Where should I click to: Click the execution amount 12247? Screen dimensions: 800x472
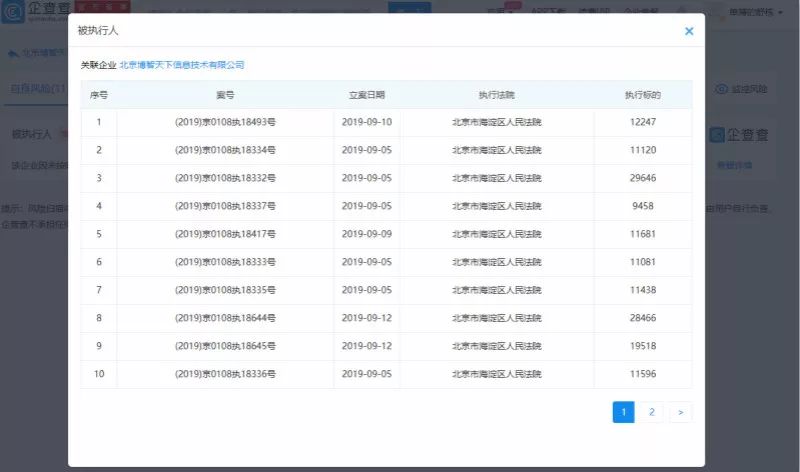pos(643,122)
